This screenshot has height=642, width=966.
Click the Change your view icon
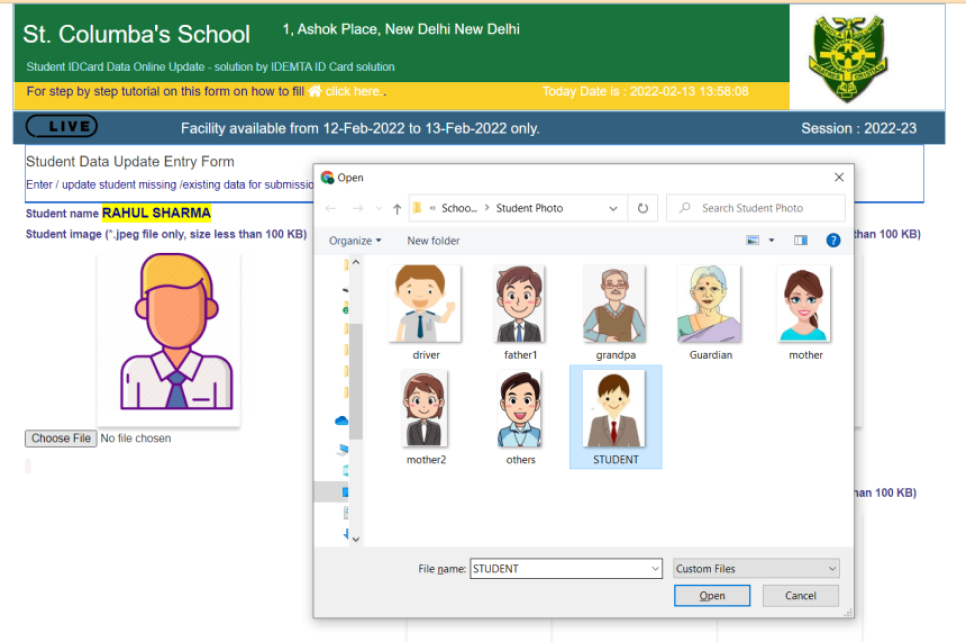(x=753, y=241)
